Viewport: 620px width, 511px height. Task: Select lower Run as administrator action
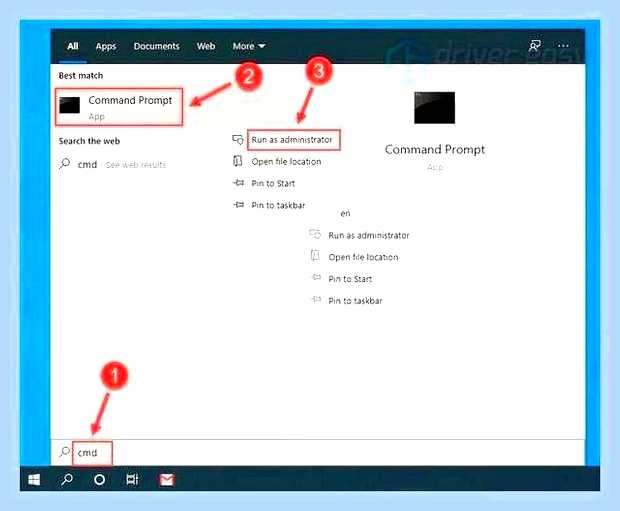click(x=369, y=235)
